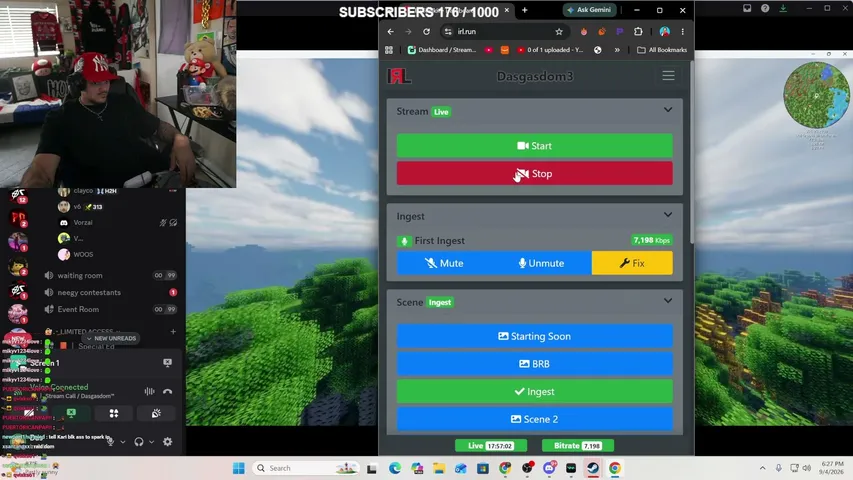Open Discord user settings gear
This screenshot has width=853, height=480.
[x=168, y=441]
